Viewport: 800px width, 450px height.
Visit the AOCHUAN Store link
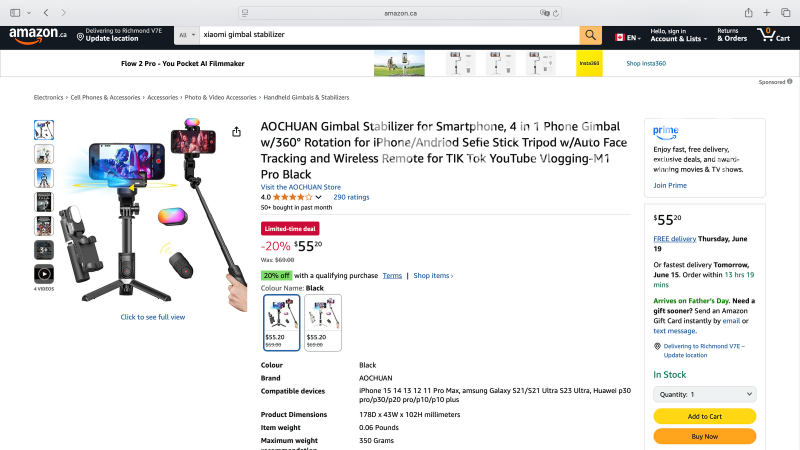(301, 187)
